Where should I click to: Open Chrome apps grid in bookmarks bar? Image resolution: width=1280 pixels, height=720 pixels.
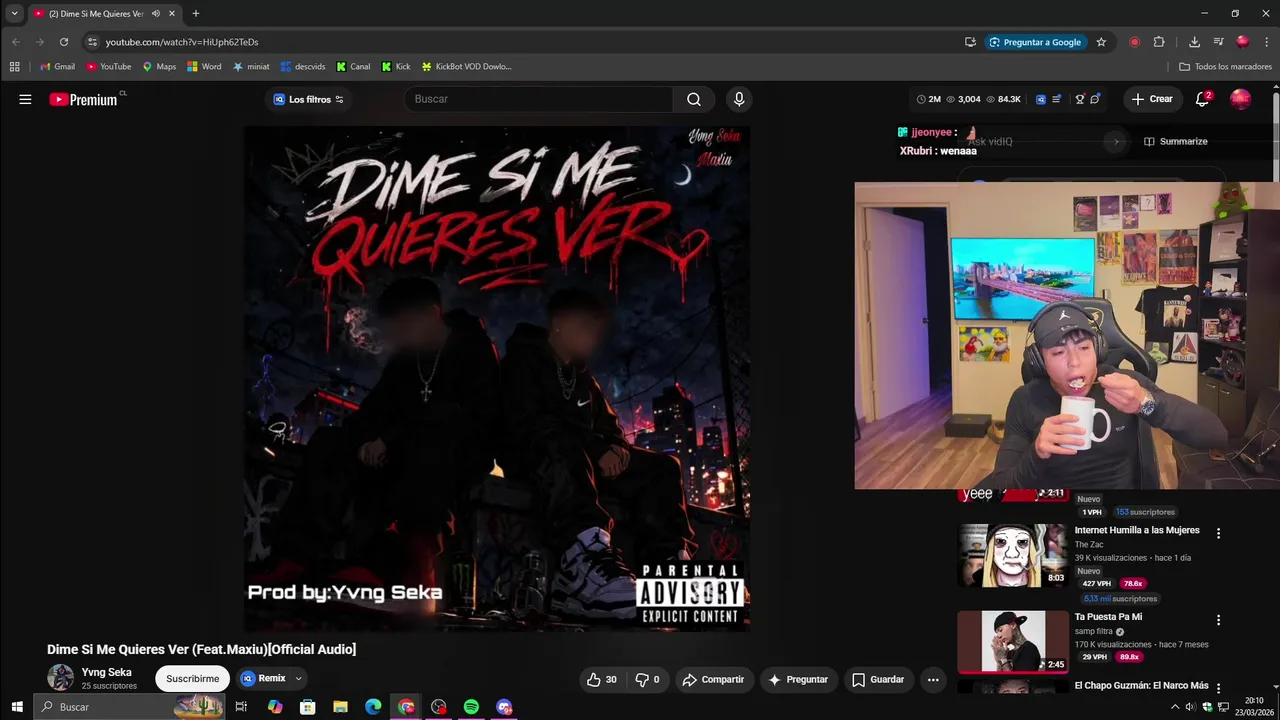(x=14, y=67)
